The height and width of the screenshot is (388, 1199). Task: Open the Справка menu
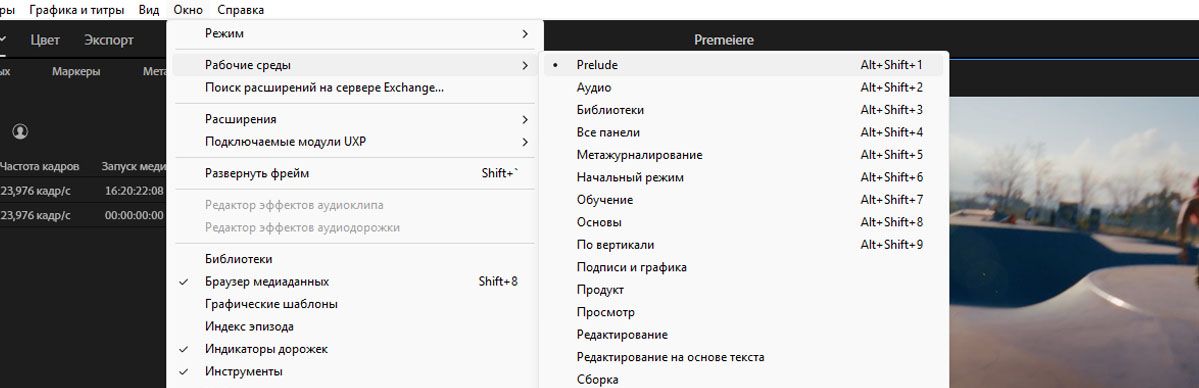[241, 10]
